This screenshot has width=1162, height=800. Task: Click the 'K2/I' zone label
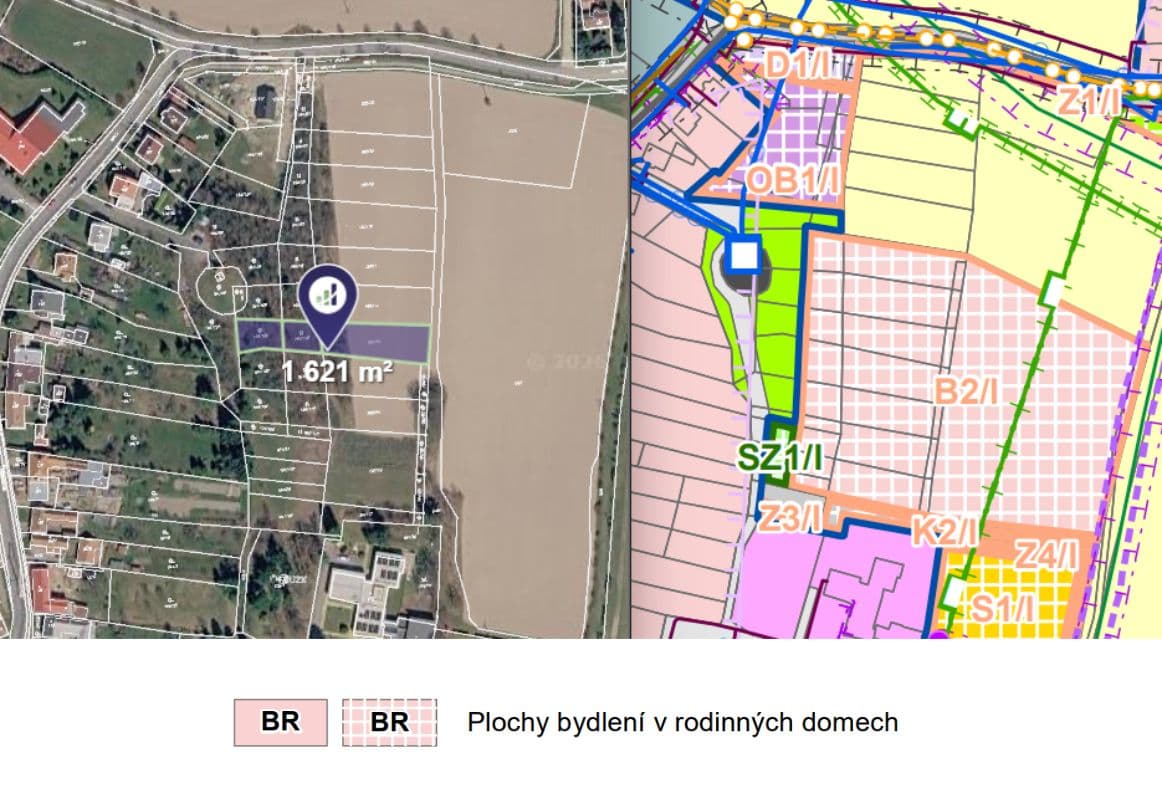pos(943,531)
